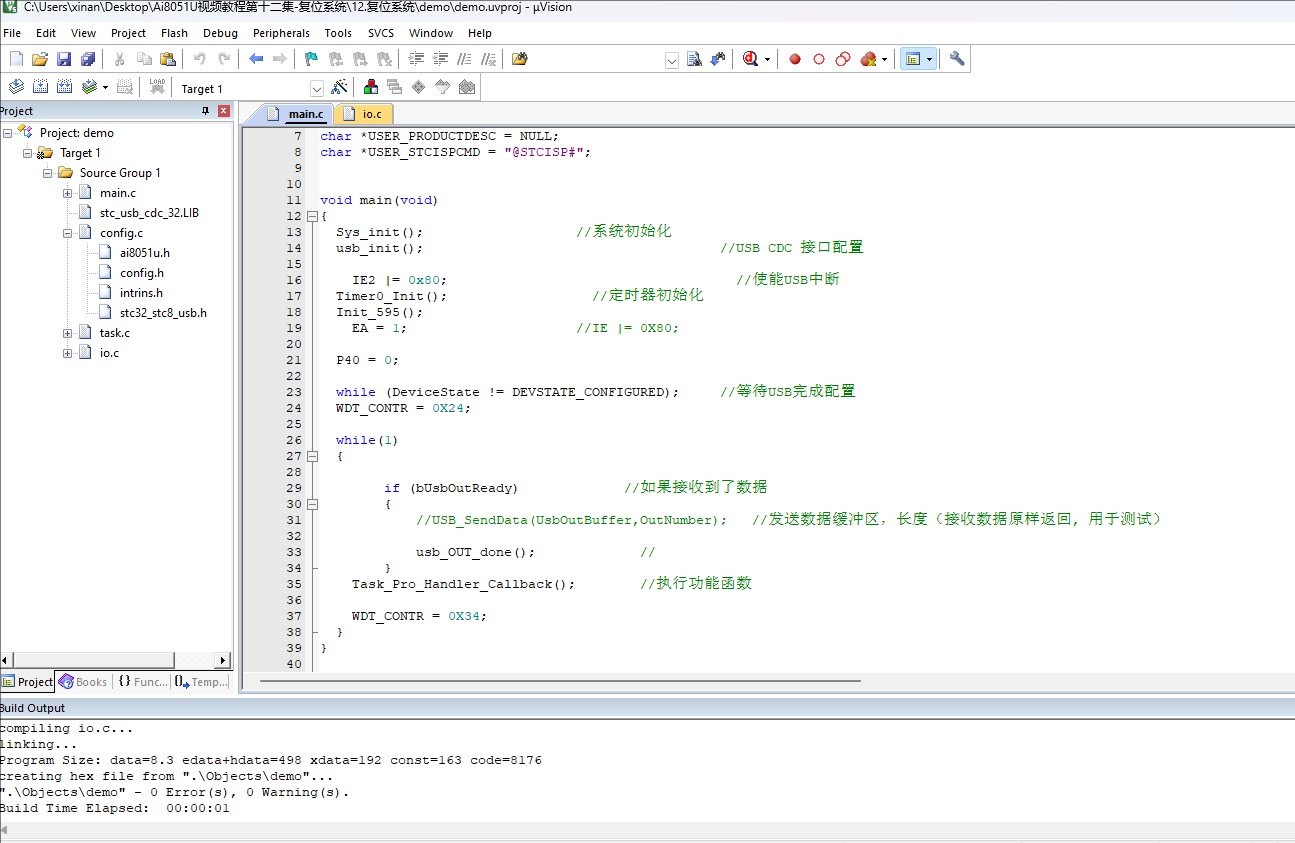This screenshot has width=1295, height=843.
Task: Toggle breakpoint with the solid red circle
Action: 795,59
